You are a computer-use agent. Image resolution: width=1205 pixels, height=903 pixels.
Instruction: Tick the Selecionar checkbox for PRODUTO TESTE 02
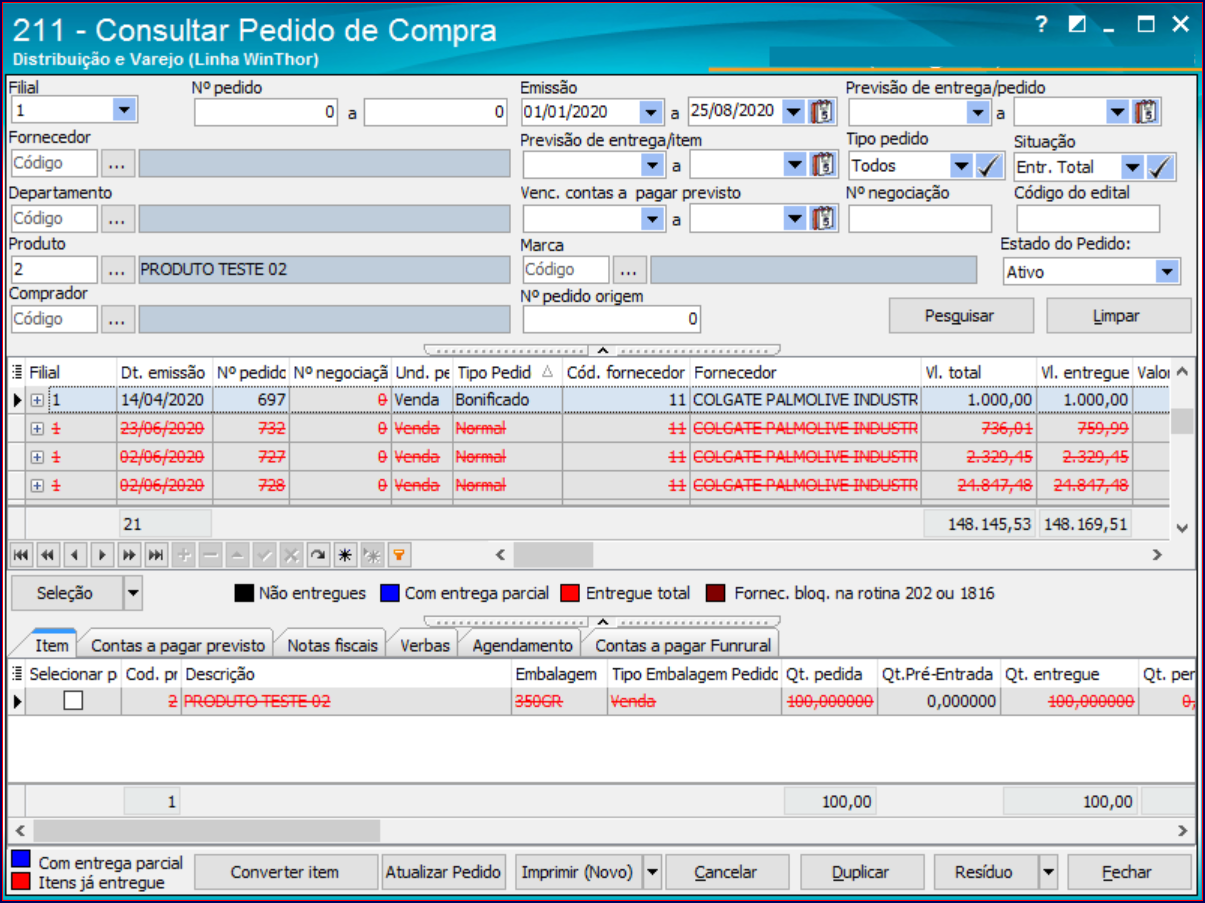73,701
